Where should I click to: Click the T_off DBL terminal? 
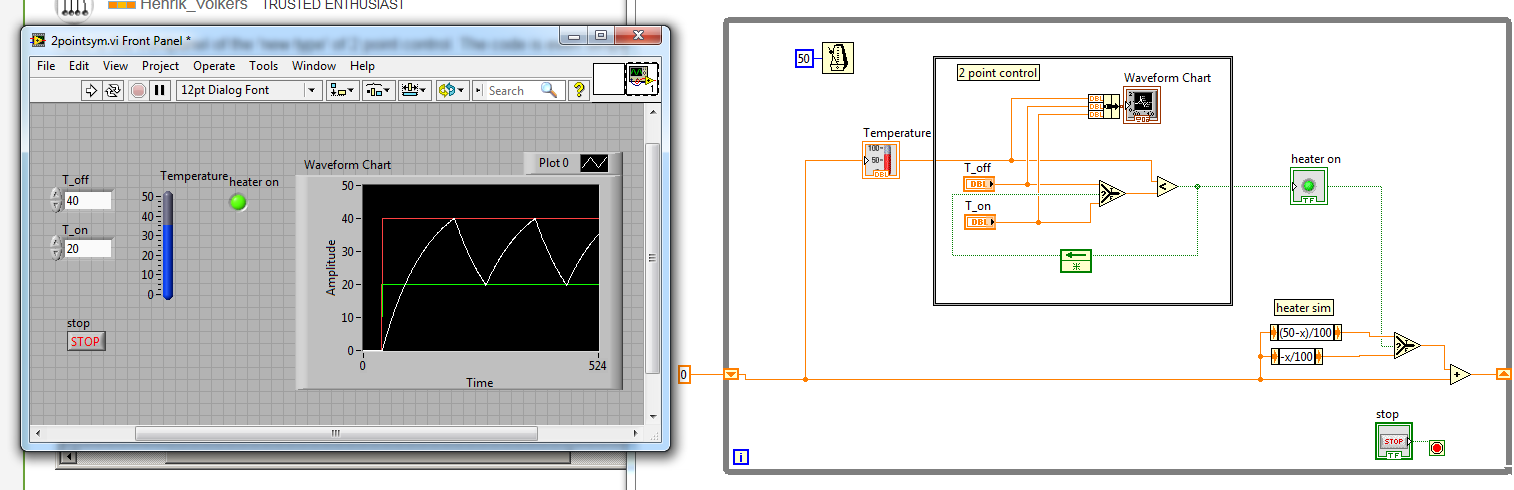(x=979, y=184)
